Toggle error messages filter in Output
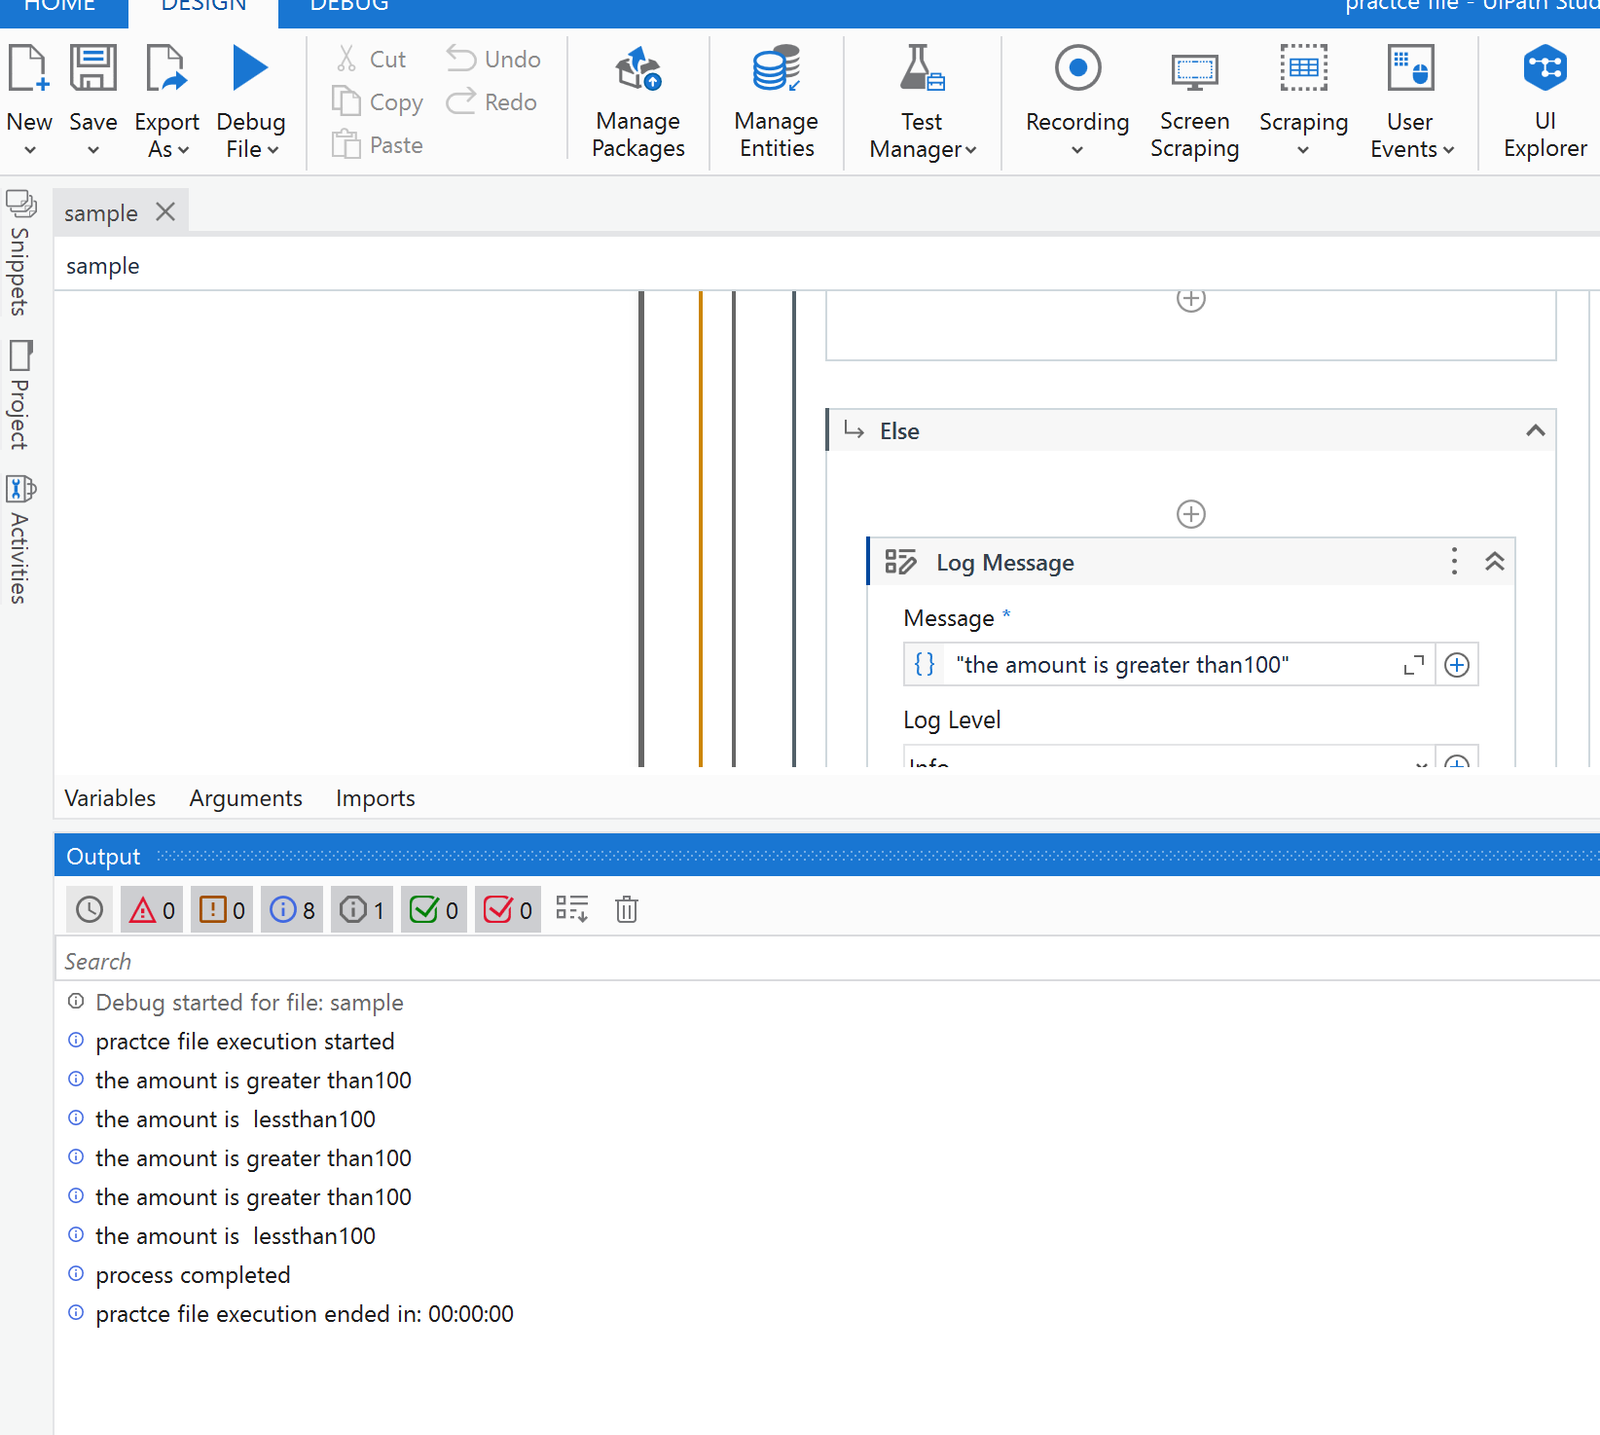Viewport: 1600px width, 1435px height. pos(152,909)
